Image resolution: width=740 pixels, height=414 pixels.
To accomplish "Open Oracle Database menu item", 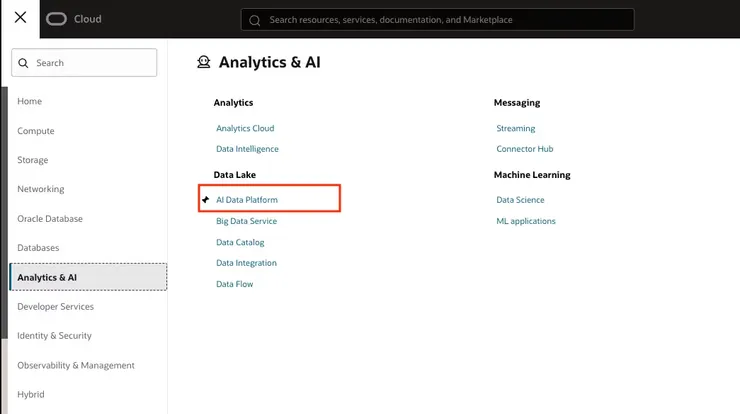I will [50, 219].
